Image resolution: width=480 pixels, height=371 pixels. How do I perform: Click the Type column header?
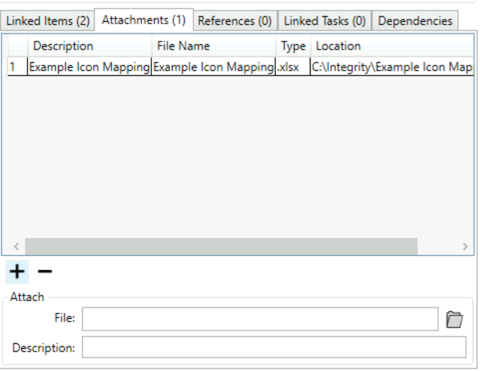[x=293, y=46]
